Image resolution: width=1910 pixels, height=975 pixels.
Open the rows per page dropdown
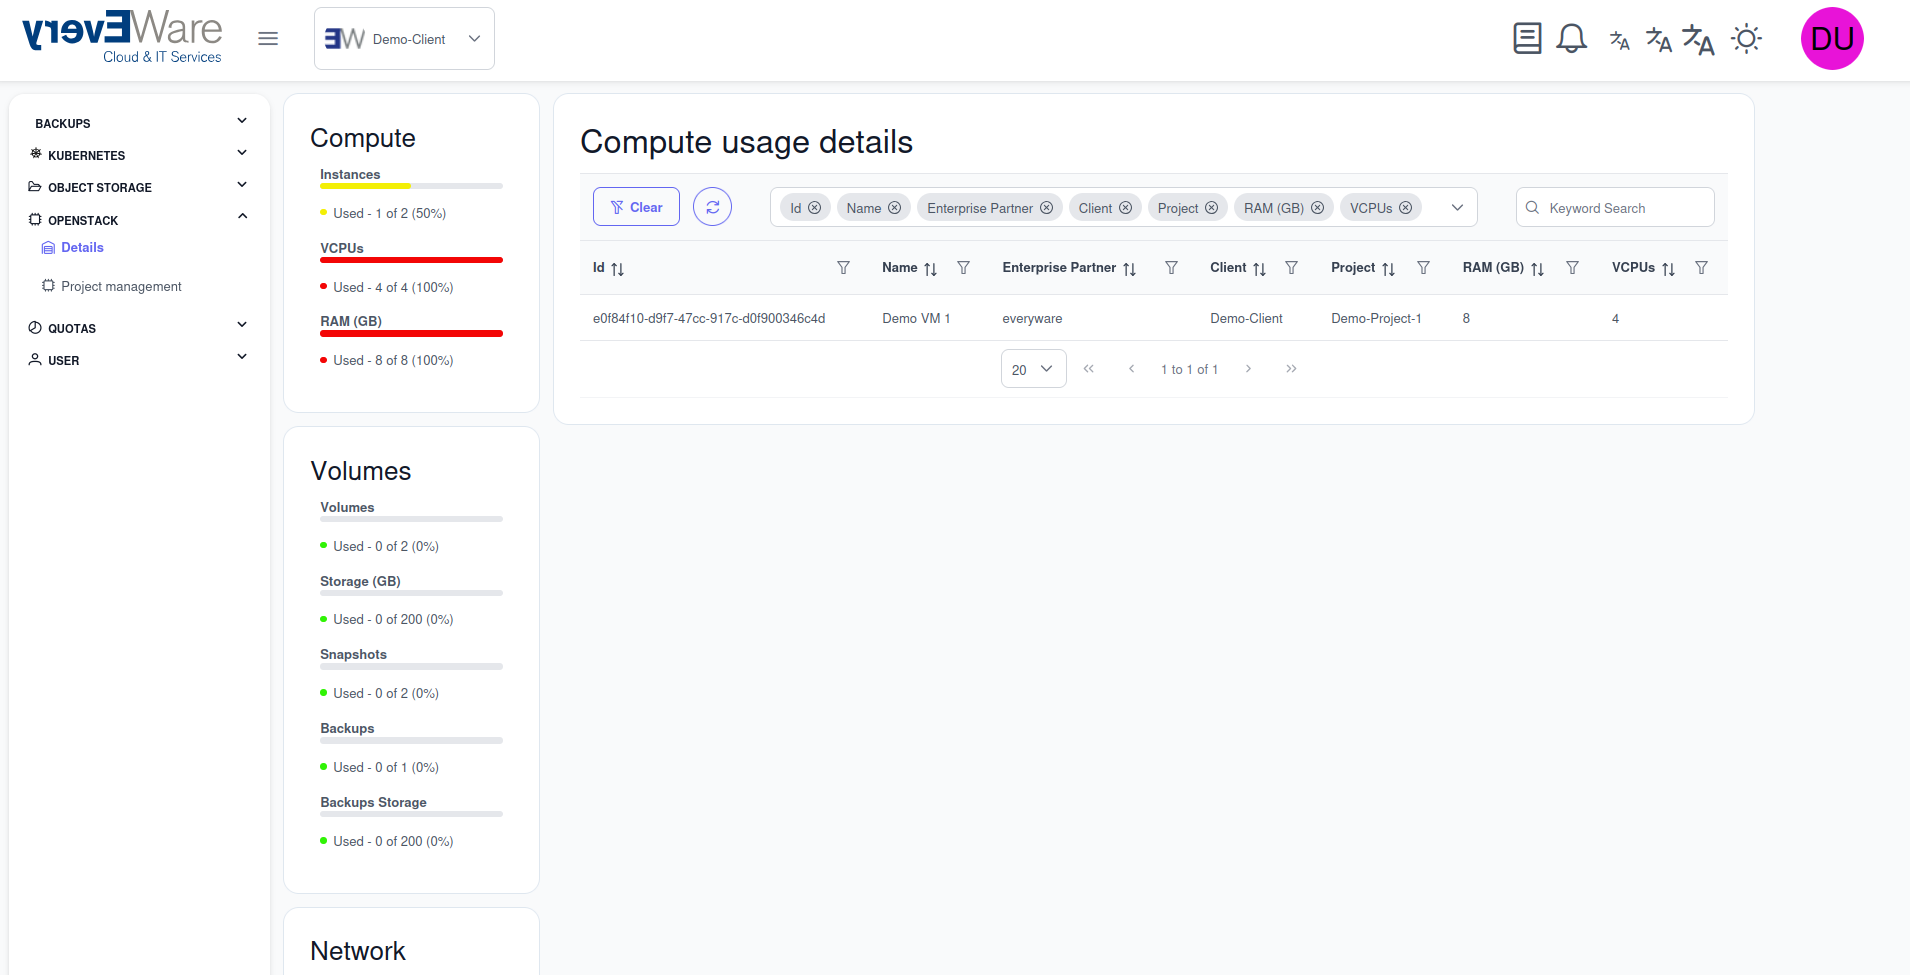pyautogui.click(x=1033, y=369)
